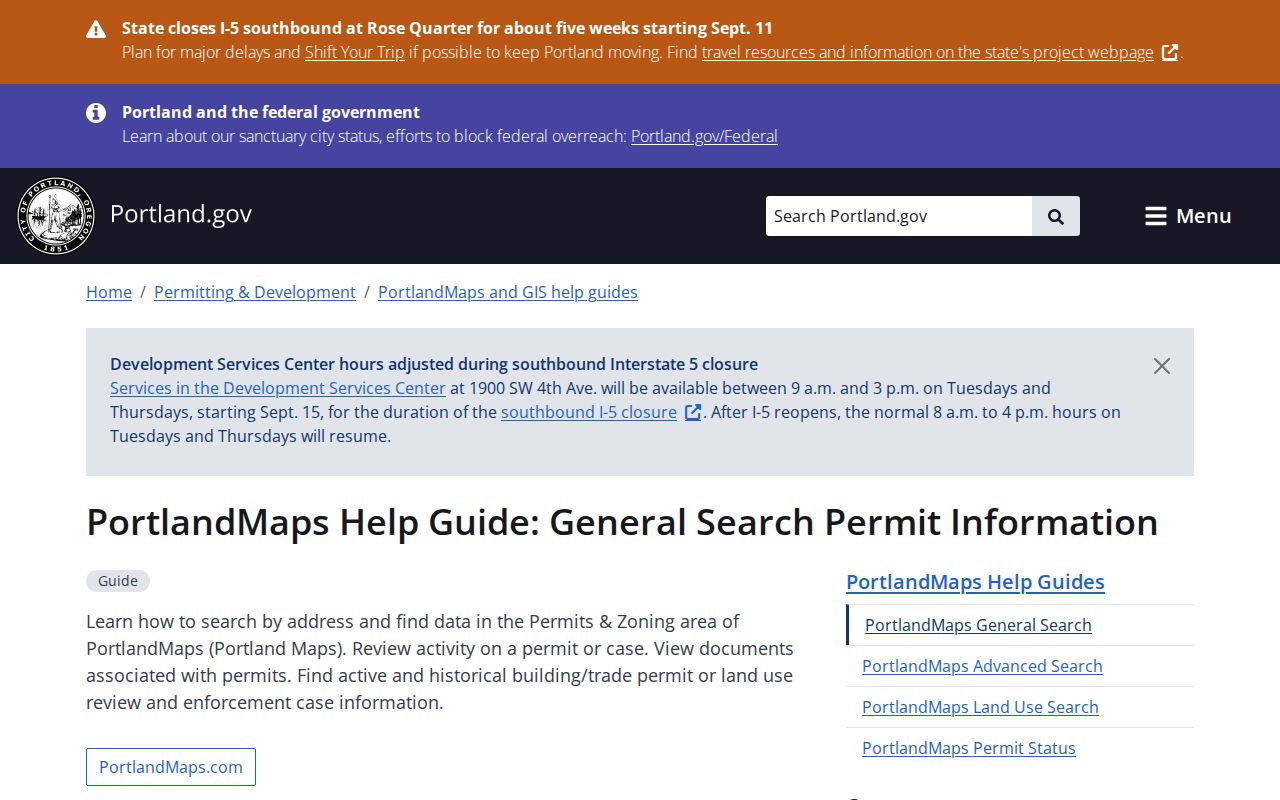Navigate to Home breadcrumb

click(109, 292)
